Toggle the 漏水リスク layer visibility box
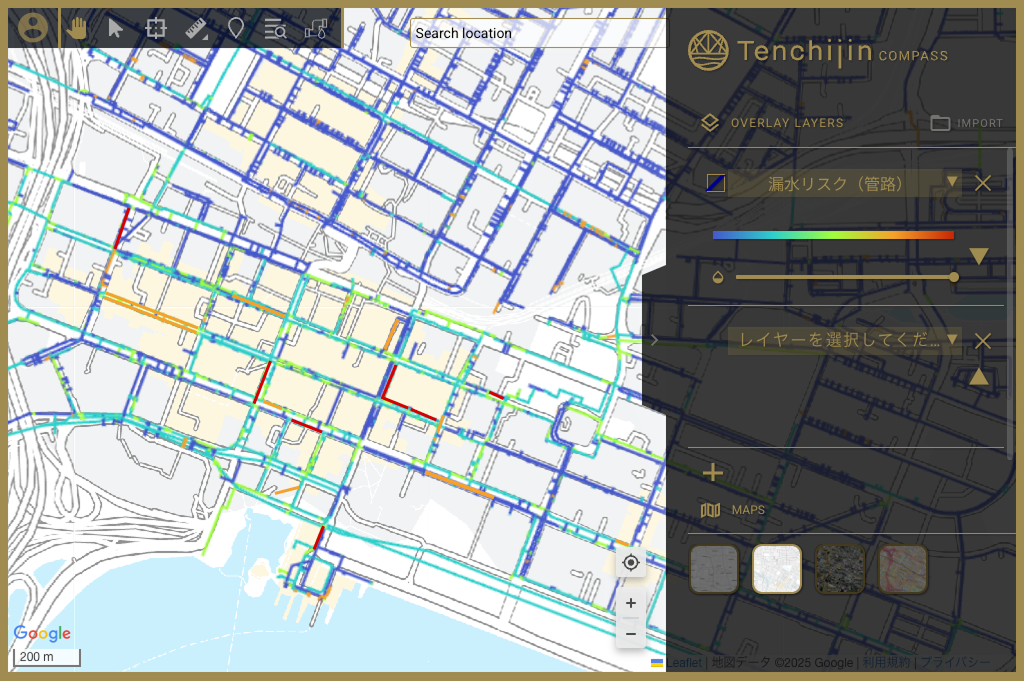Image resolution: width=1024 pixels, height=681 pixels. tap(716, 183)
